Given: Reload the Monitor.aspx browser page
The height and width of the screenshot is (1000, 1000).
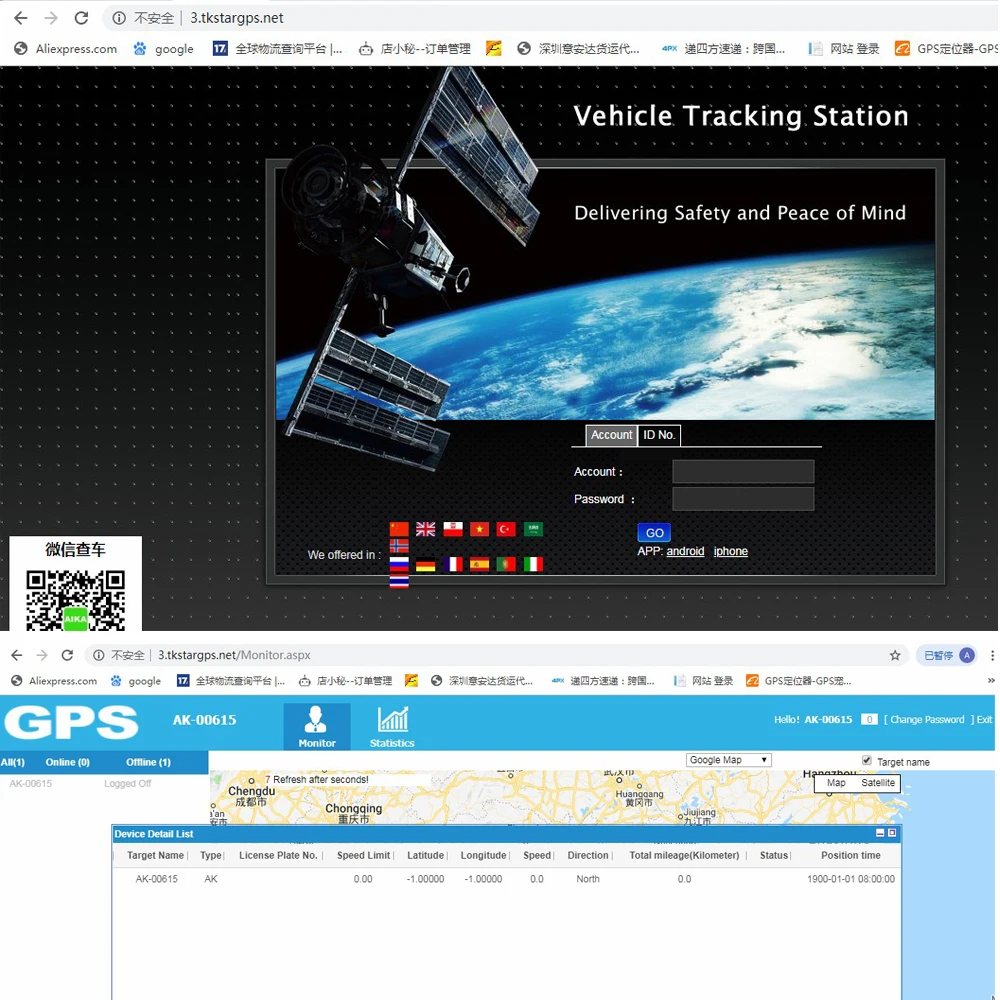Looking at the screenshot, I should (x=67, y=655).
